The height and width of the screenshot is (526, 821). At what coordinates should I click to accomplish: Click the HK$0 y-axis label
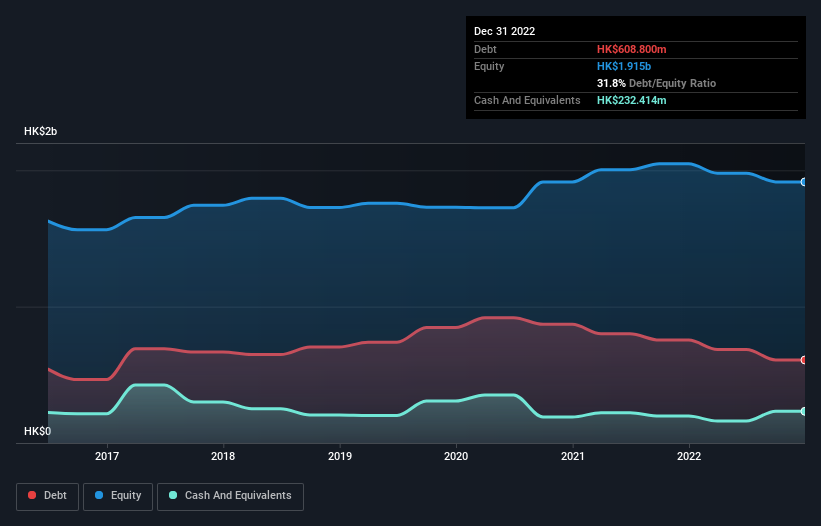[x=38, y=431]
